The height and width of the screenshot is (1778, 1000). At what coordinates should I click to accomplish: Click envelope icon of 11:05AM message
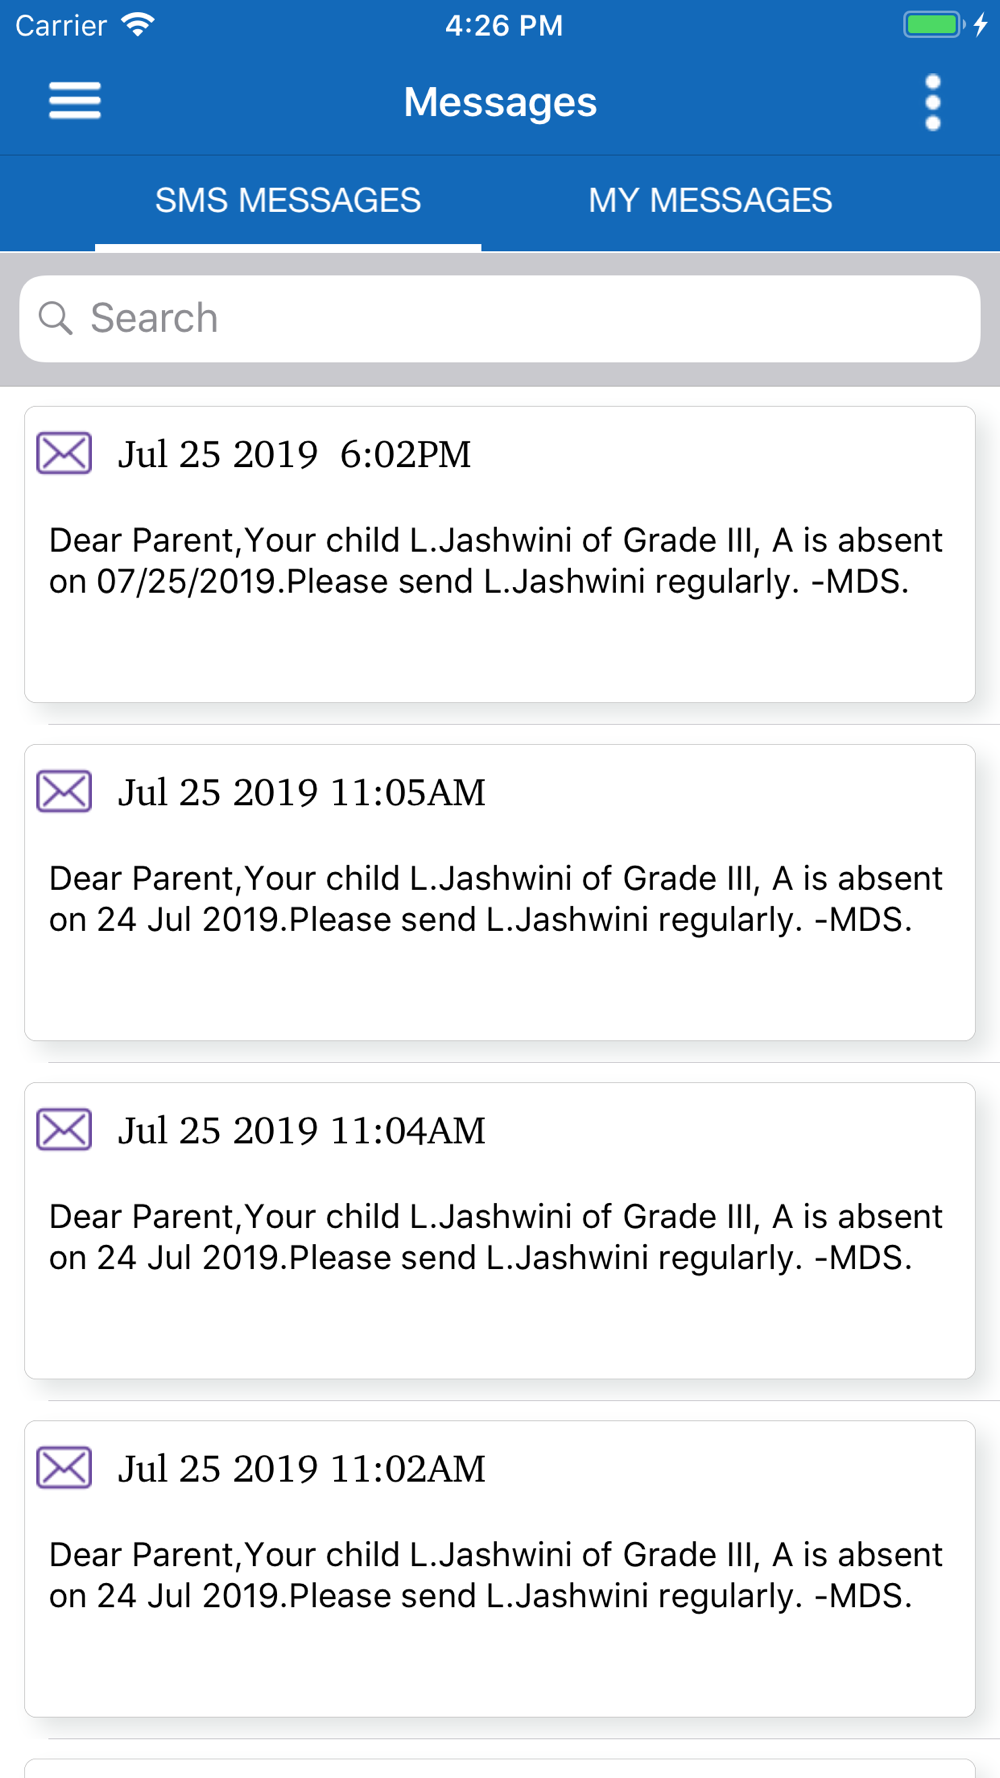64,791
